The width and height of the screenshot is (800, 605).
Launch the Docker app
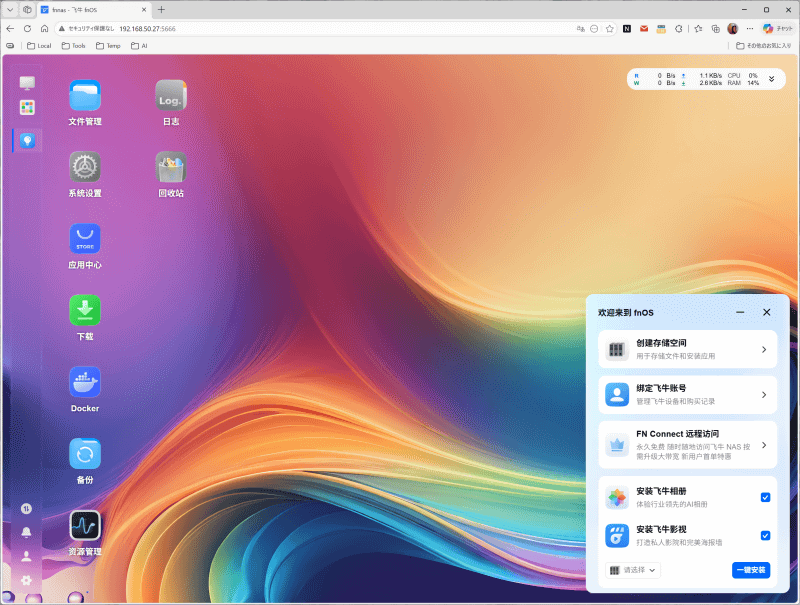tap(85, 389)
